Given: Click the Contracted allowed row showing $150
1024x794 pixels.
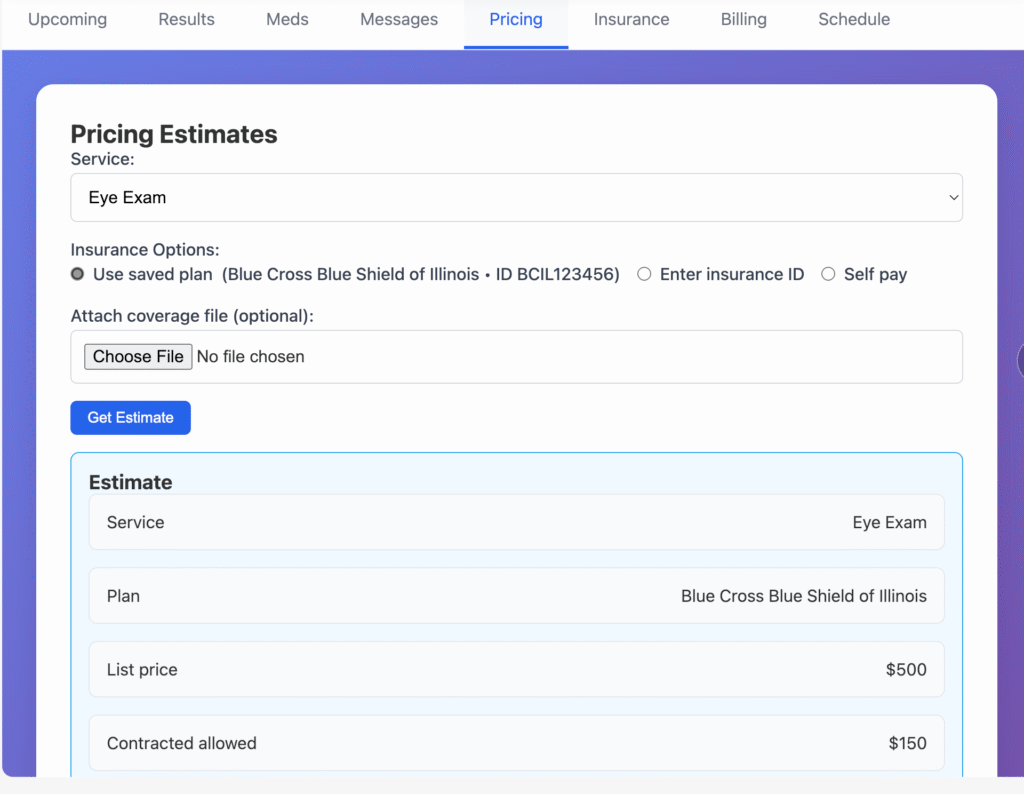Looking at the screenshot, I should 516,743.
